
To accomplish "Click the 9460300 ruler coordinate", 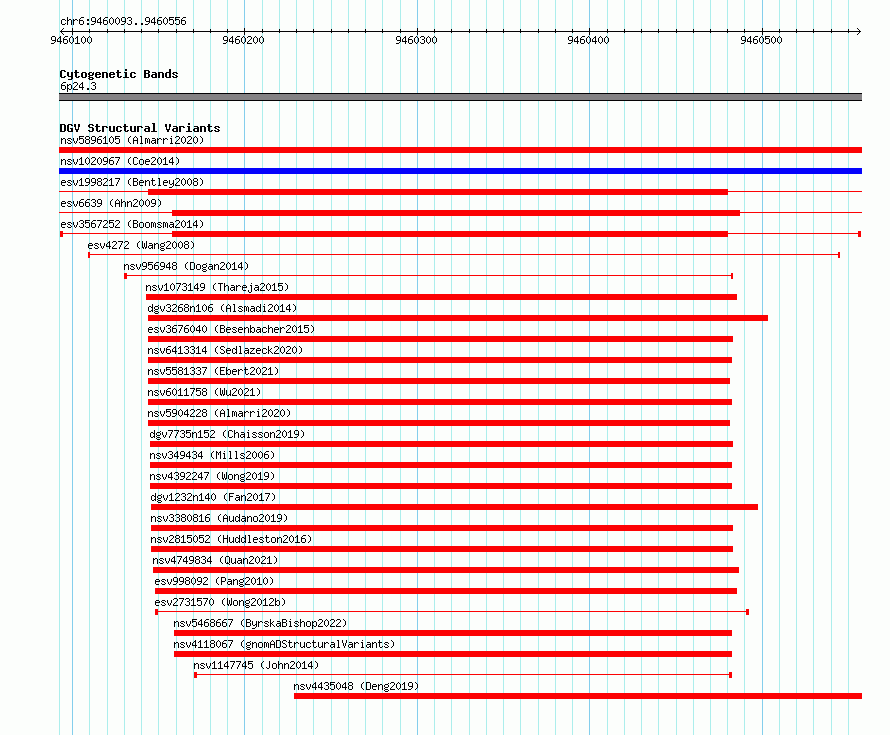I will click(416, 40).
